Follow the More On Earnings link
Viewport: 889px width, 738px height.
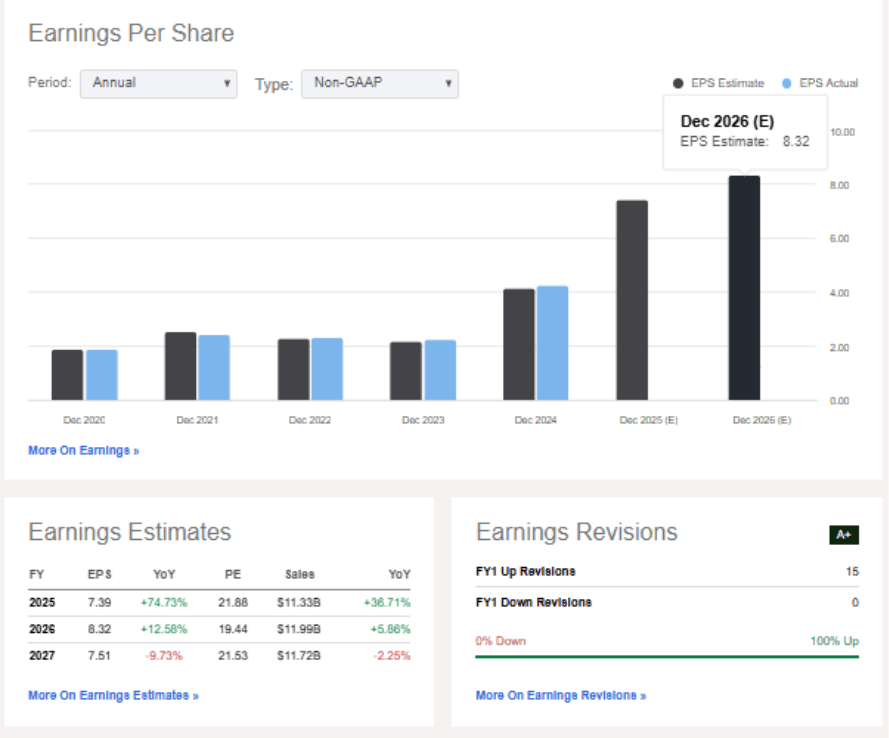point(82,450)
